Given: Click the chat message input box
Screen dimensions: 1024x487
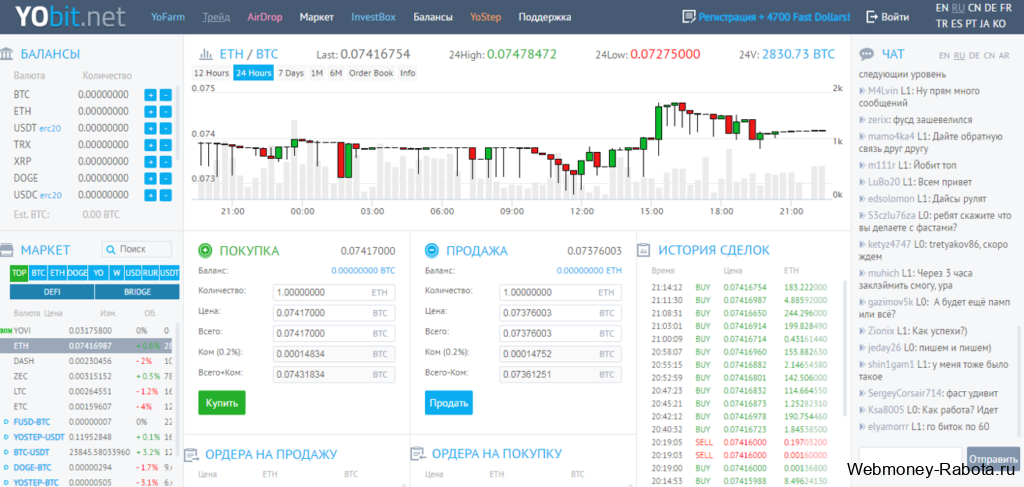Looking at the screenshot, I should point(910,459).
